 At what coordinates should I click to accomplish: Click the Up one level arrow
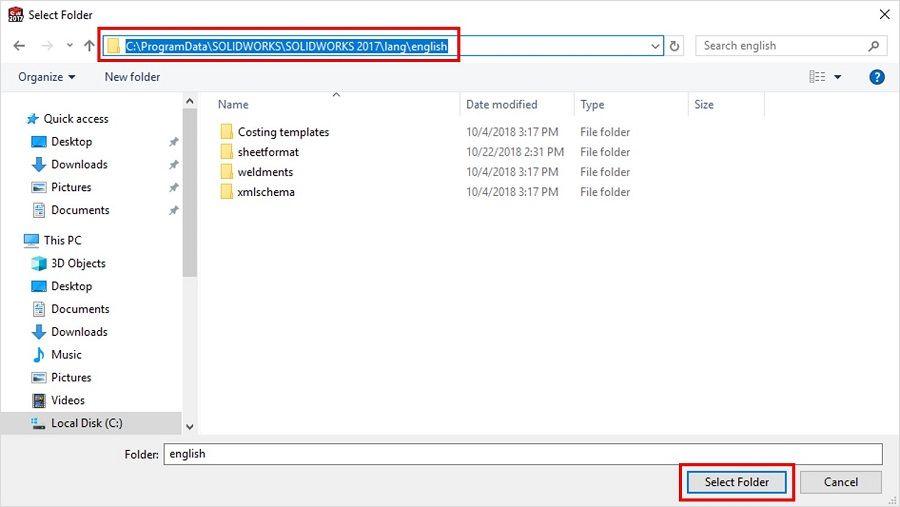tap(89, 46)
